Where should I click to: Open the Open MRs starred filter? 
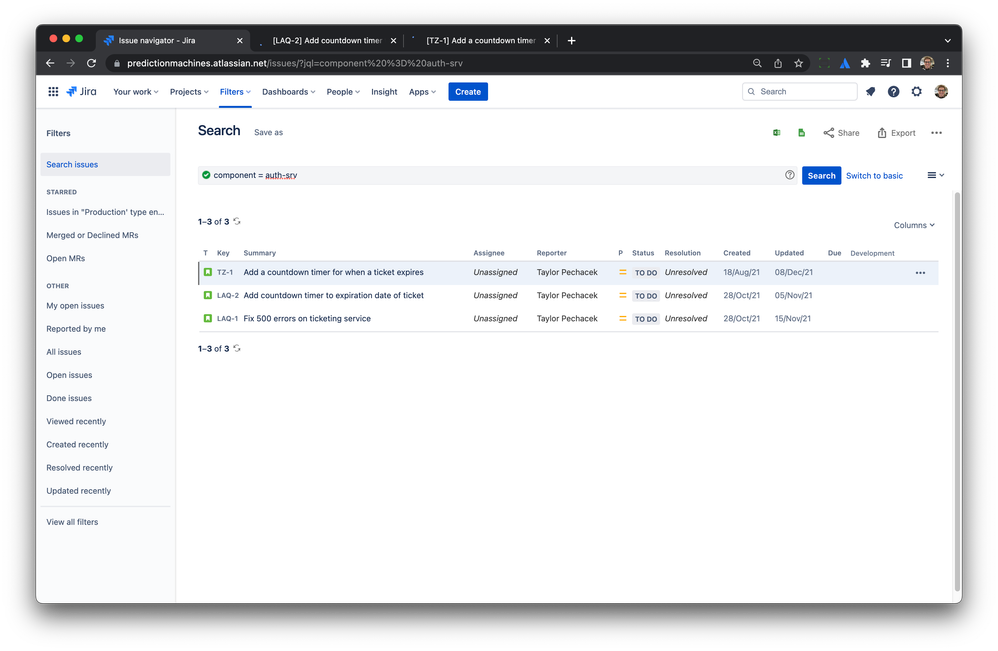(x=66, y=258)
